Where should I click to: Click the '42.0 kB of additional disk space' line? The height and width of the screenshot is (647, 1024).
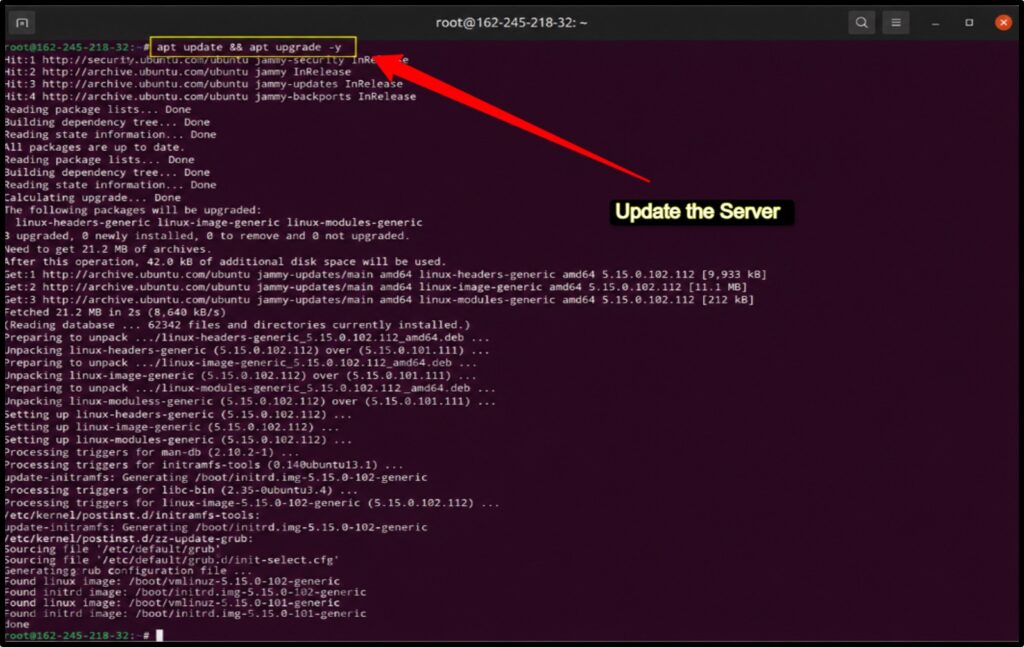tap(225, 261)
